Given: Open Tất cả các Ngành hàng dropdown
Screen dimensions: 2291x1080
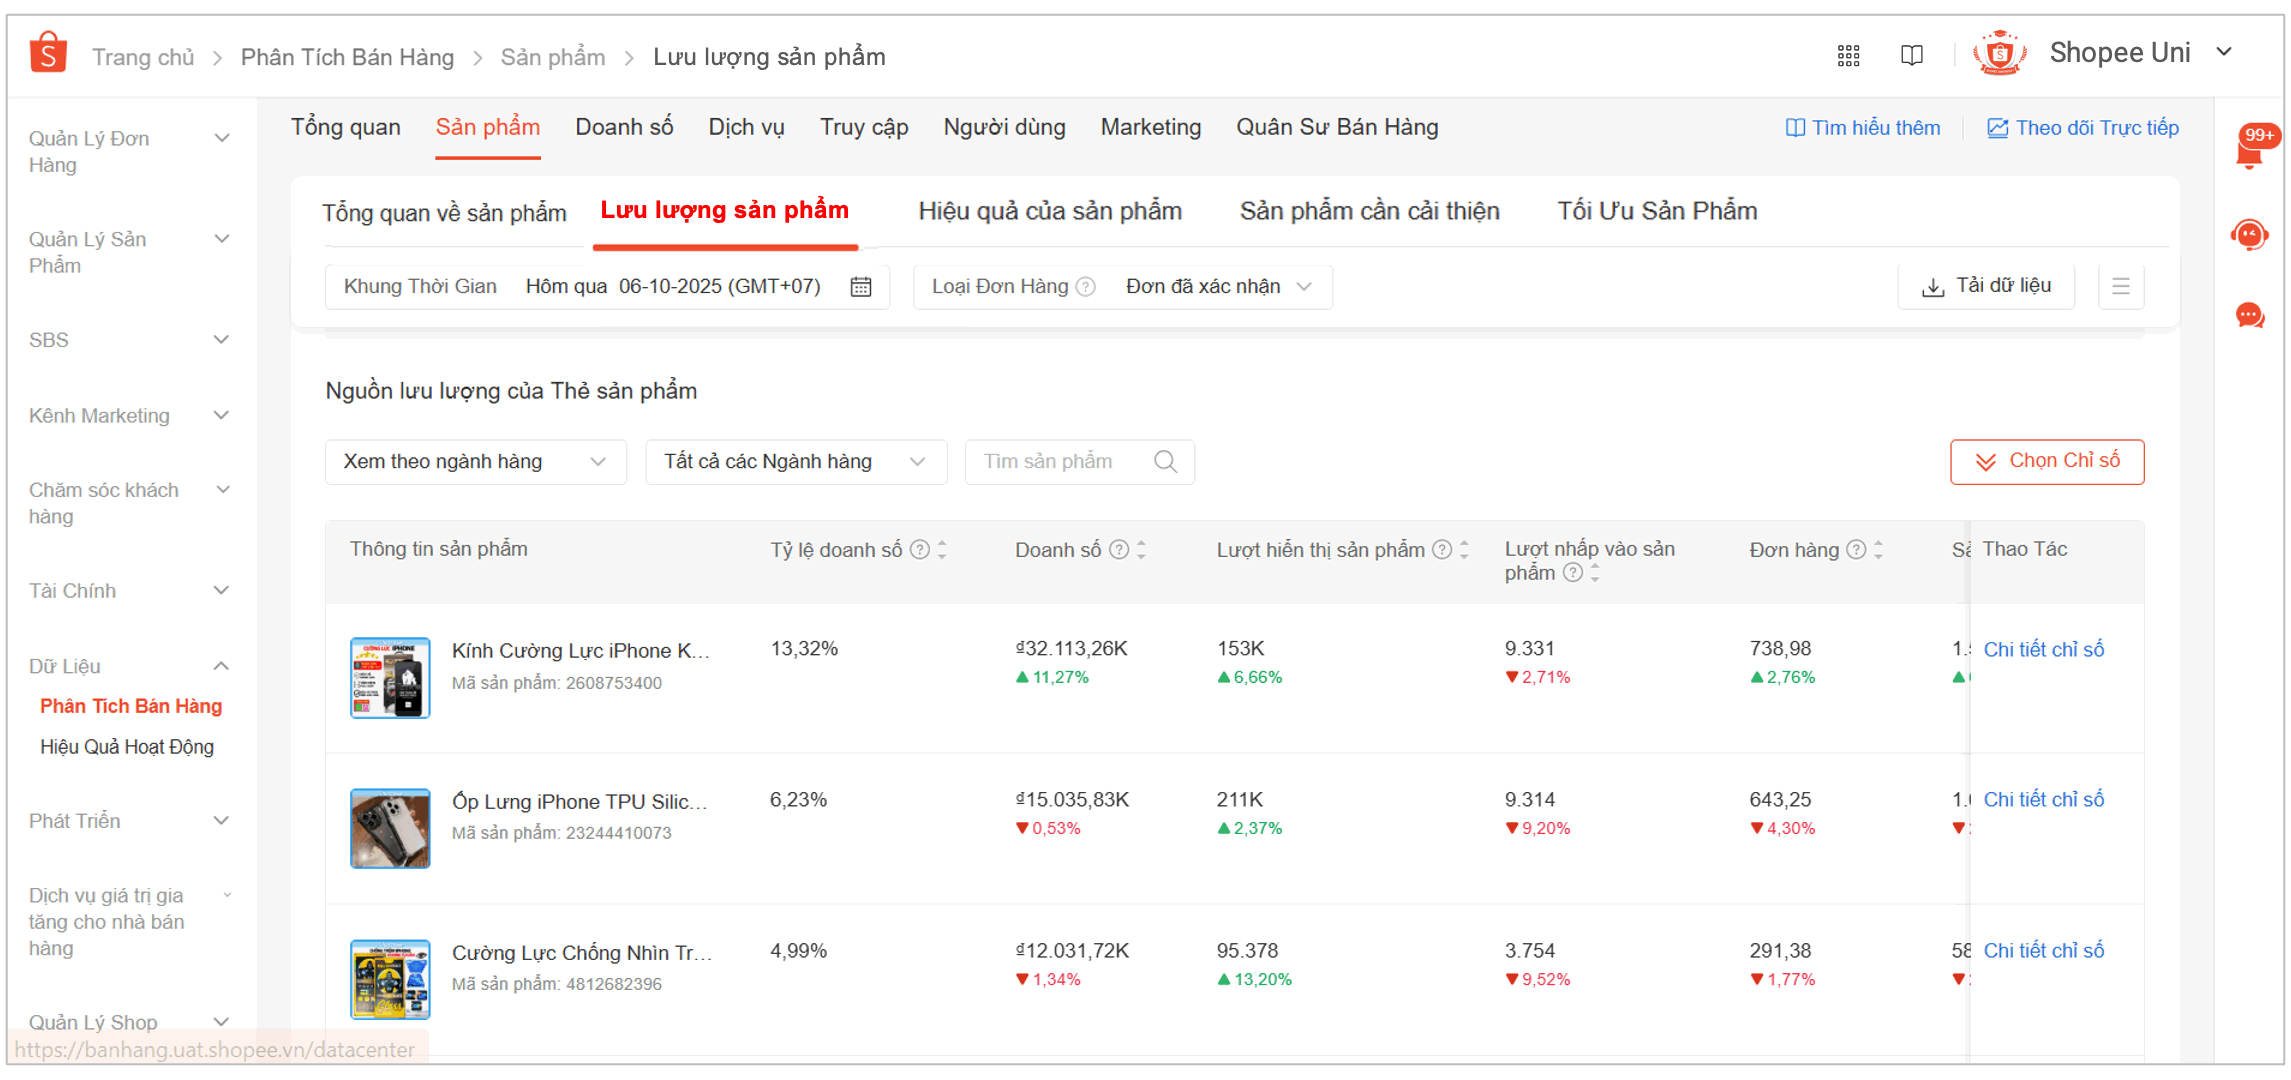Looking at the screenshot, I should pos(795,462).
